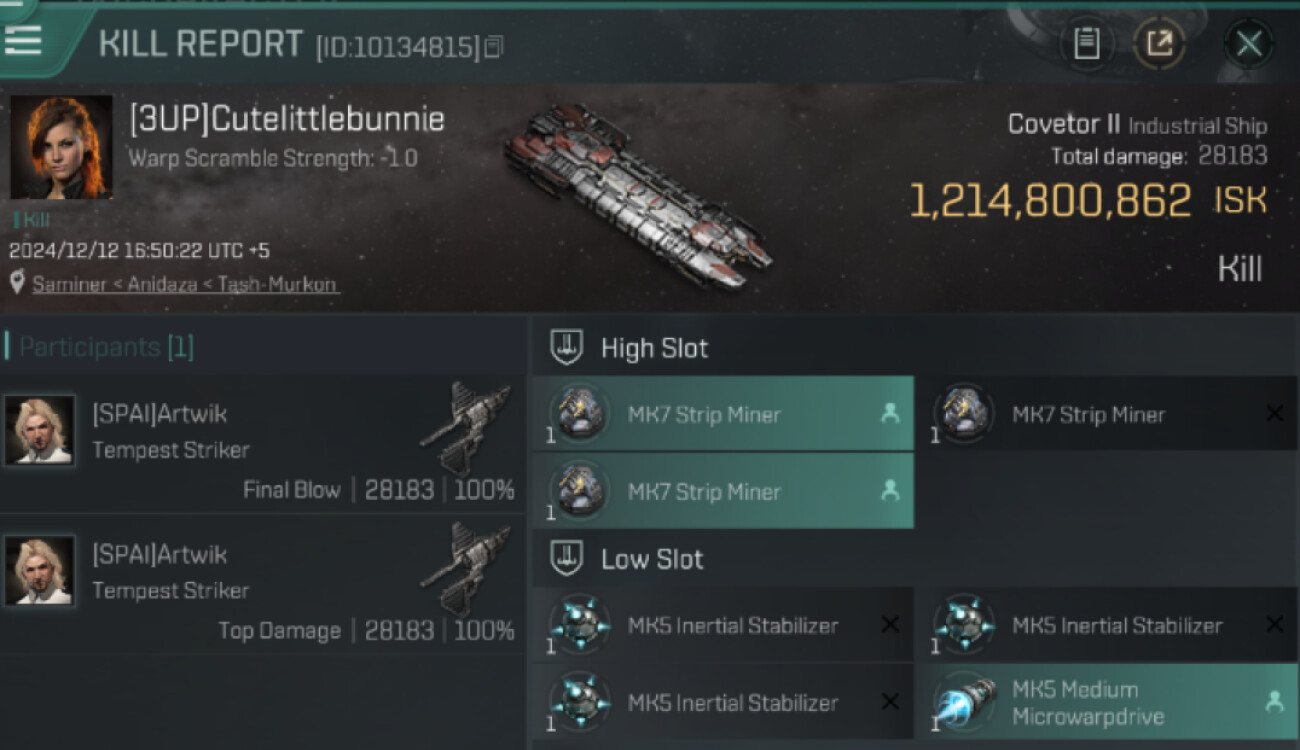Click the share kill report icon

(x=1159, y=43)
